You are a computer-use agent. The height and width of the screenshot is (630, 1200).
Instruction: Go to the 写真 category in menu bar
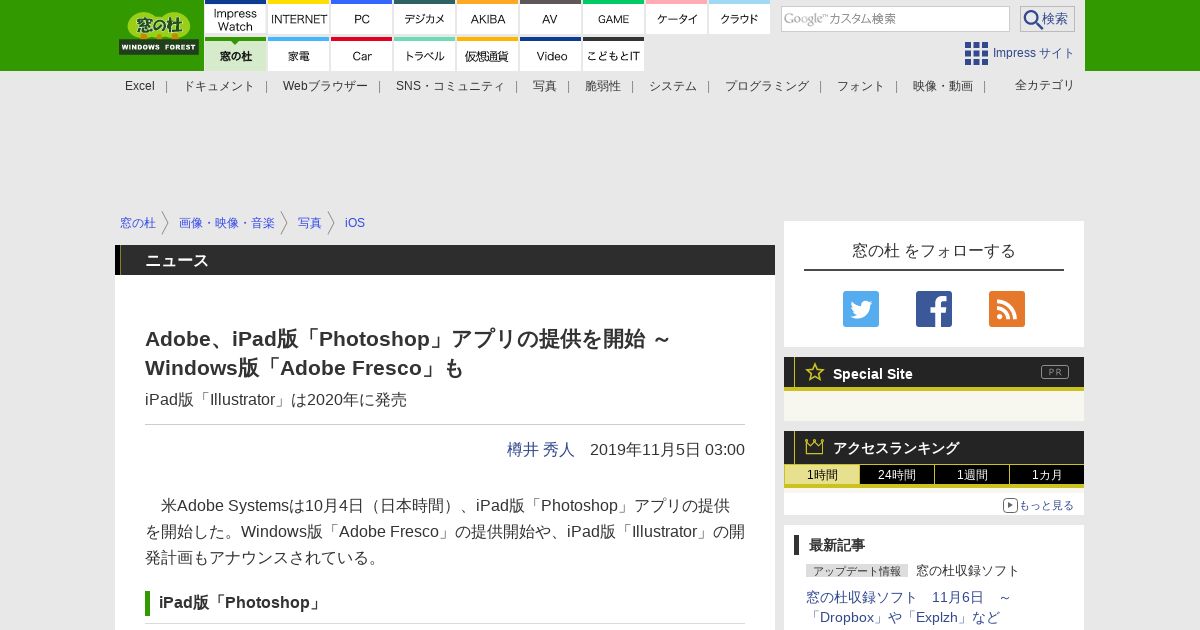545,86
